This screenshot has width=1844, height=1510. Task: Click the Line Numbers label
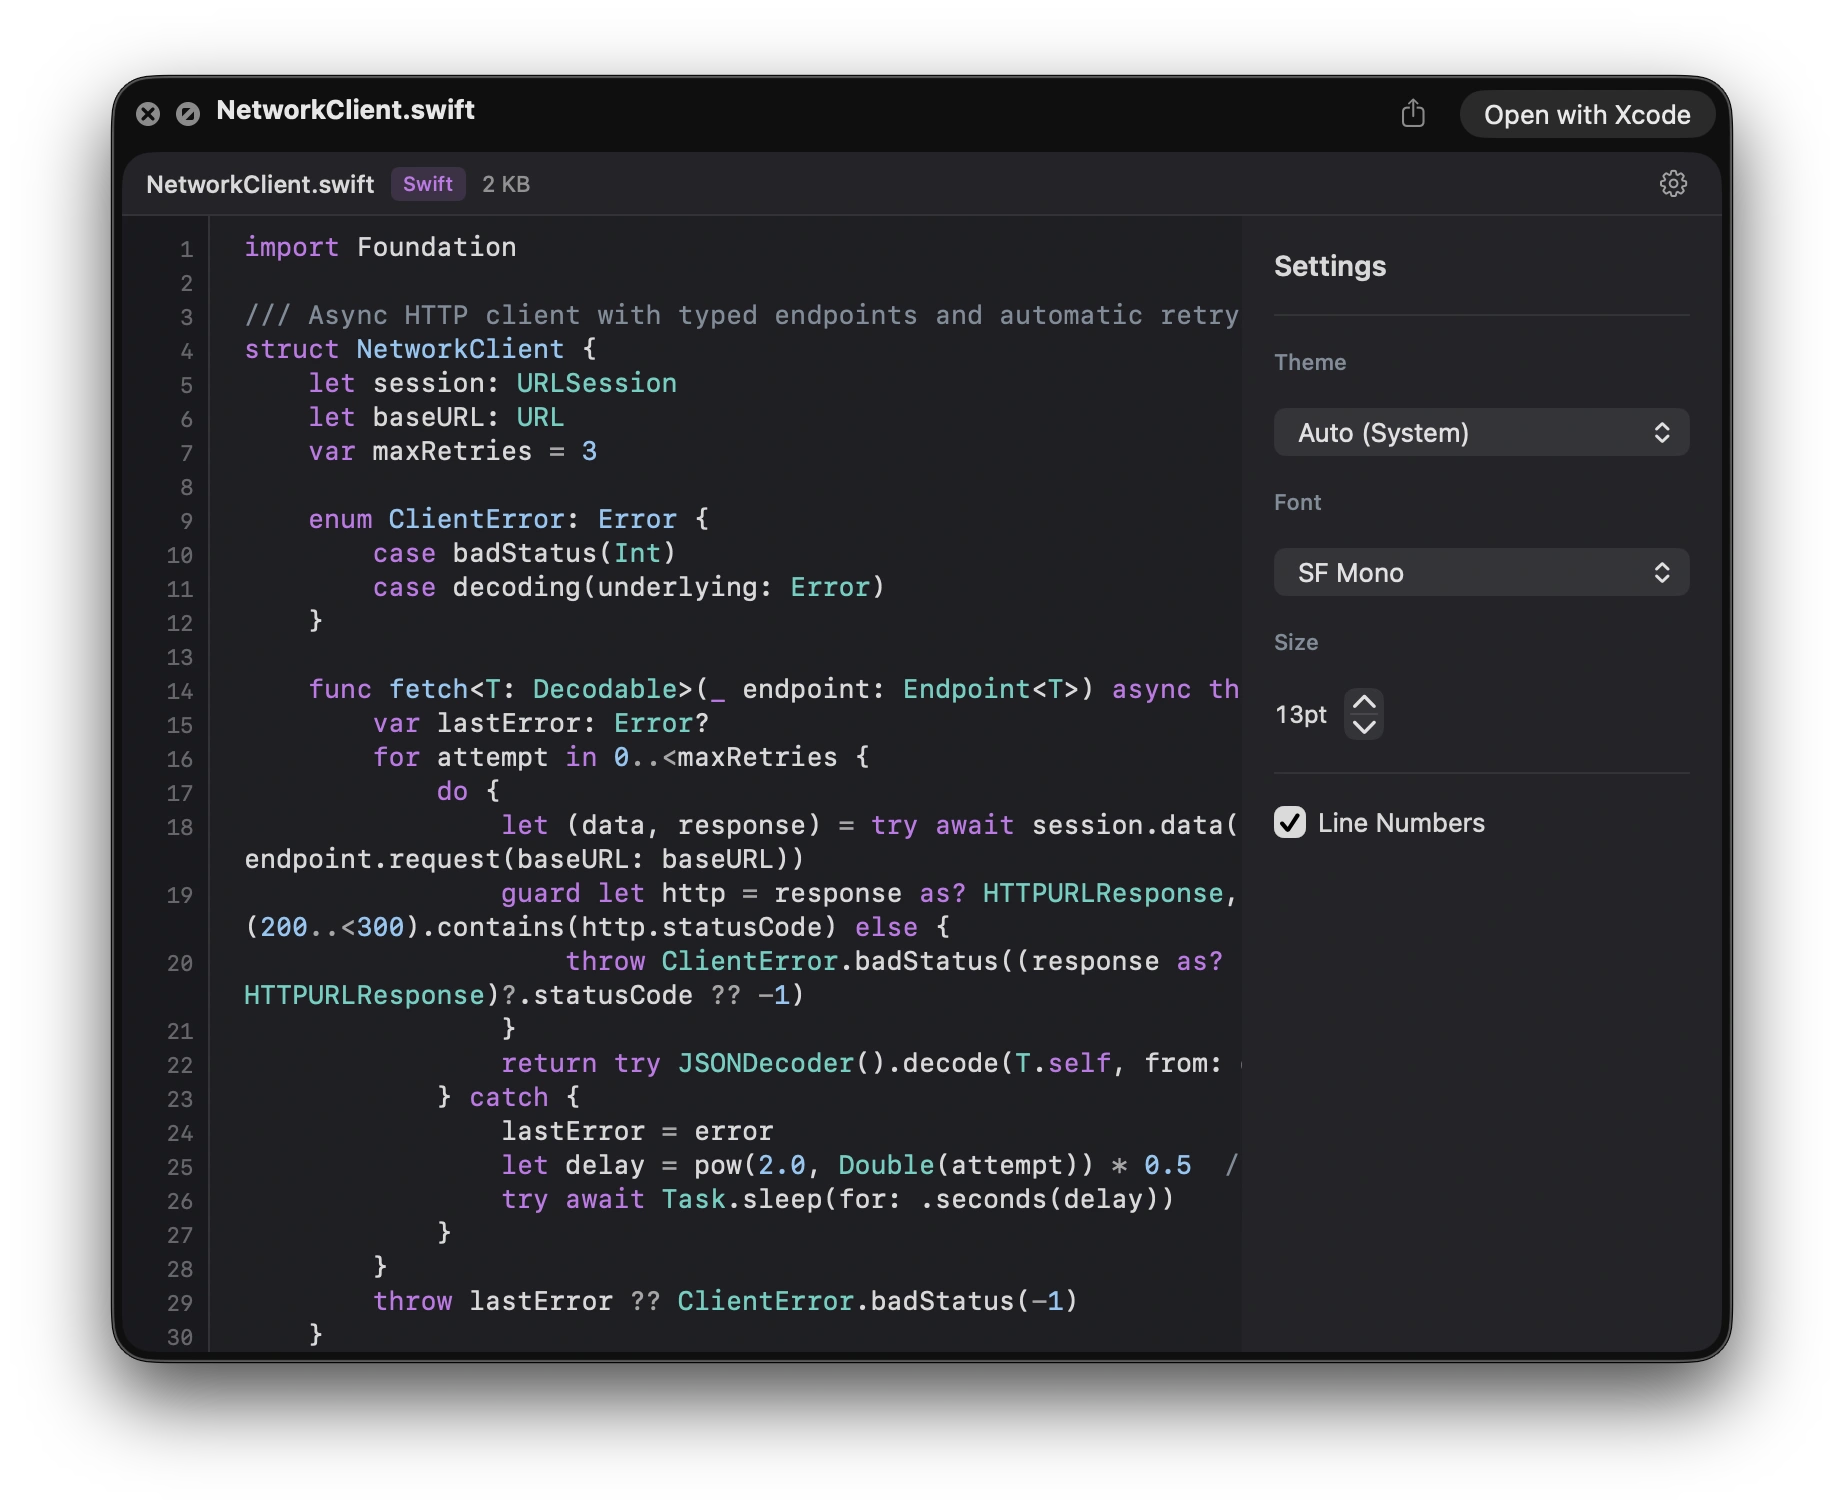coord(1401,823)
